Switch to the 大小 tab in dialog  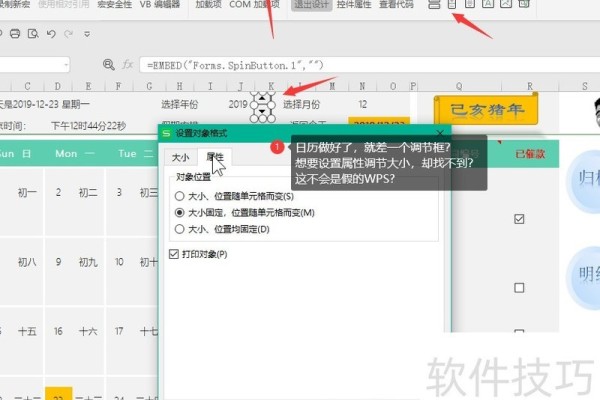point(181,157)
